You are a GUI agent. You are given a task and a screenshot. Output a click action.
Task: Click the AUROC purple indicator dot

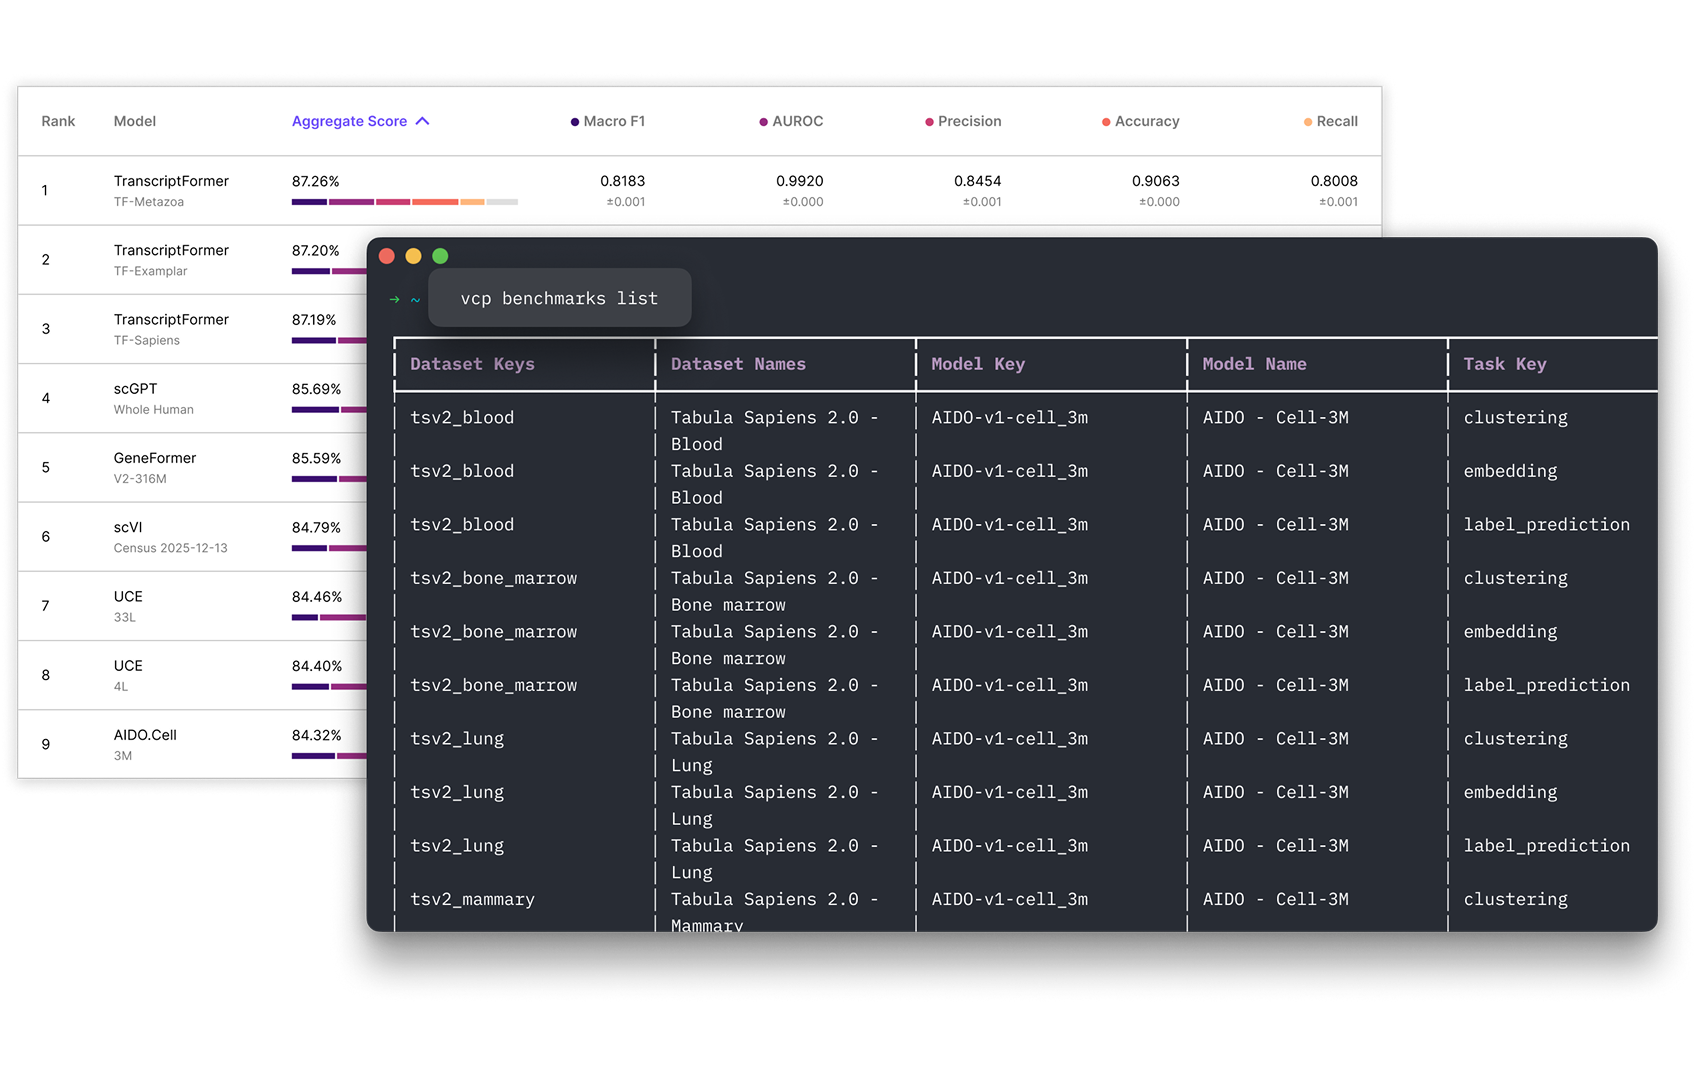click(763, 121)
